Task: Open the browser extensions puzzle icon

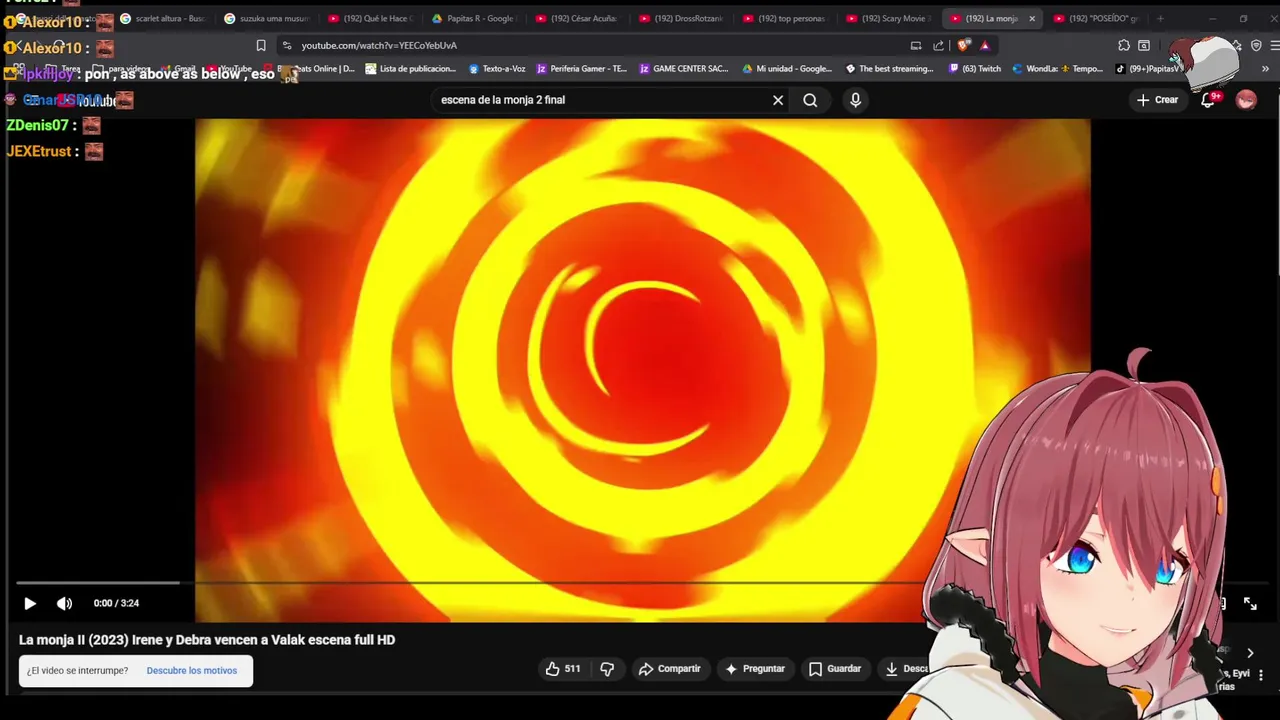Action: coord(1124,45)
